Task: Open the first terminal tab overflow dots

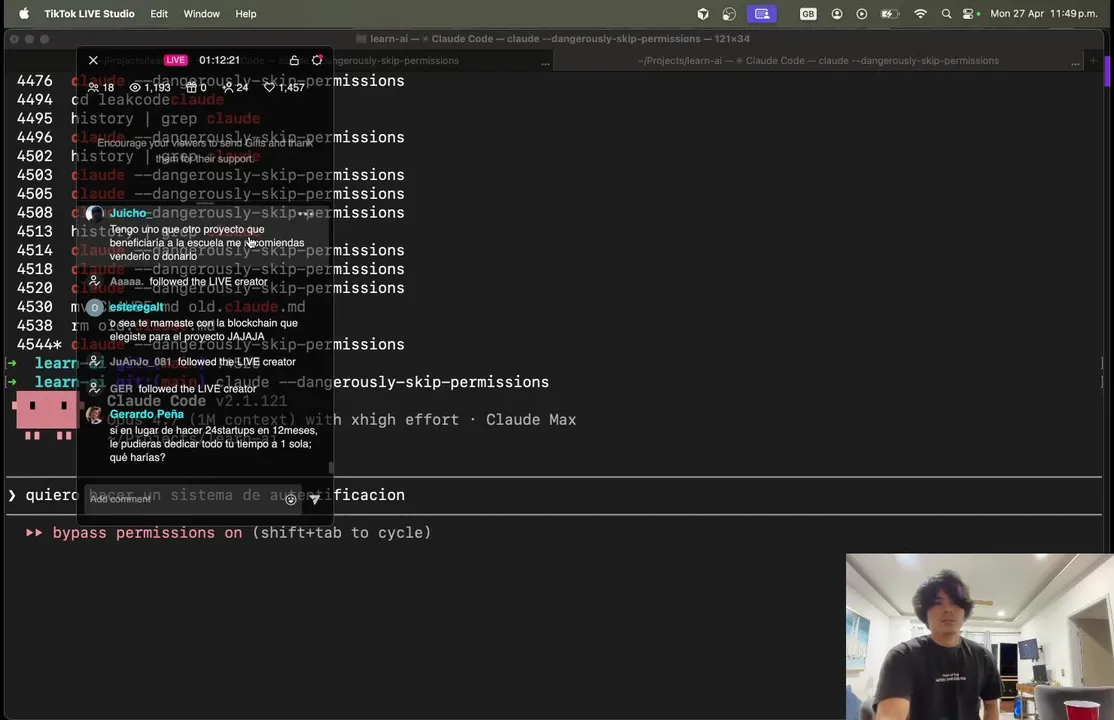Action: point(545,63)
